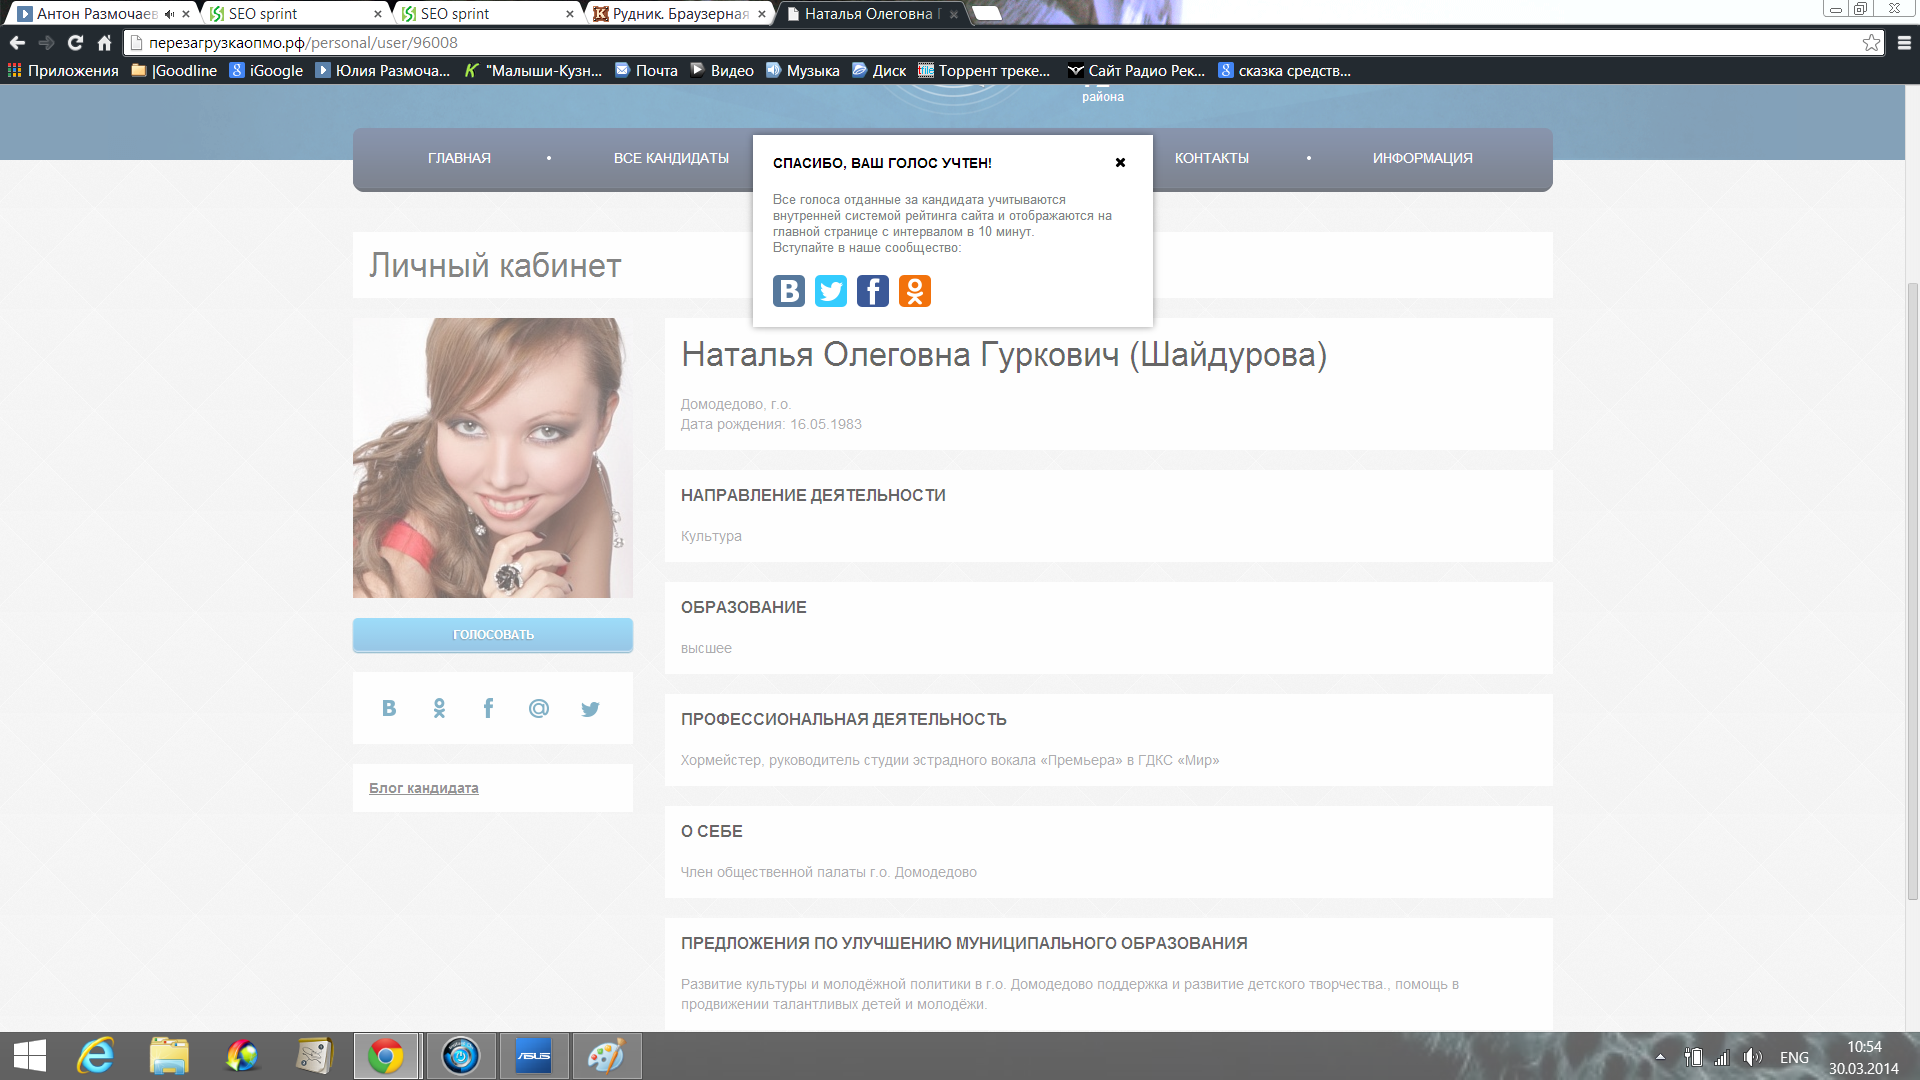Viewport: 1920px width, 1080px height.
Task: Click candidate profile photo
Action: 492,457
